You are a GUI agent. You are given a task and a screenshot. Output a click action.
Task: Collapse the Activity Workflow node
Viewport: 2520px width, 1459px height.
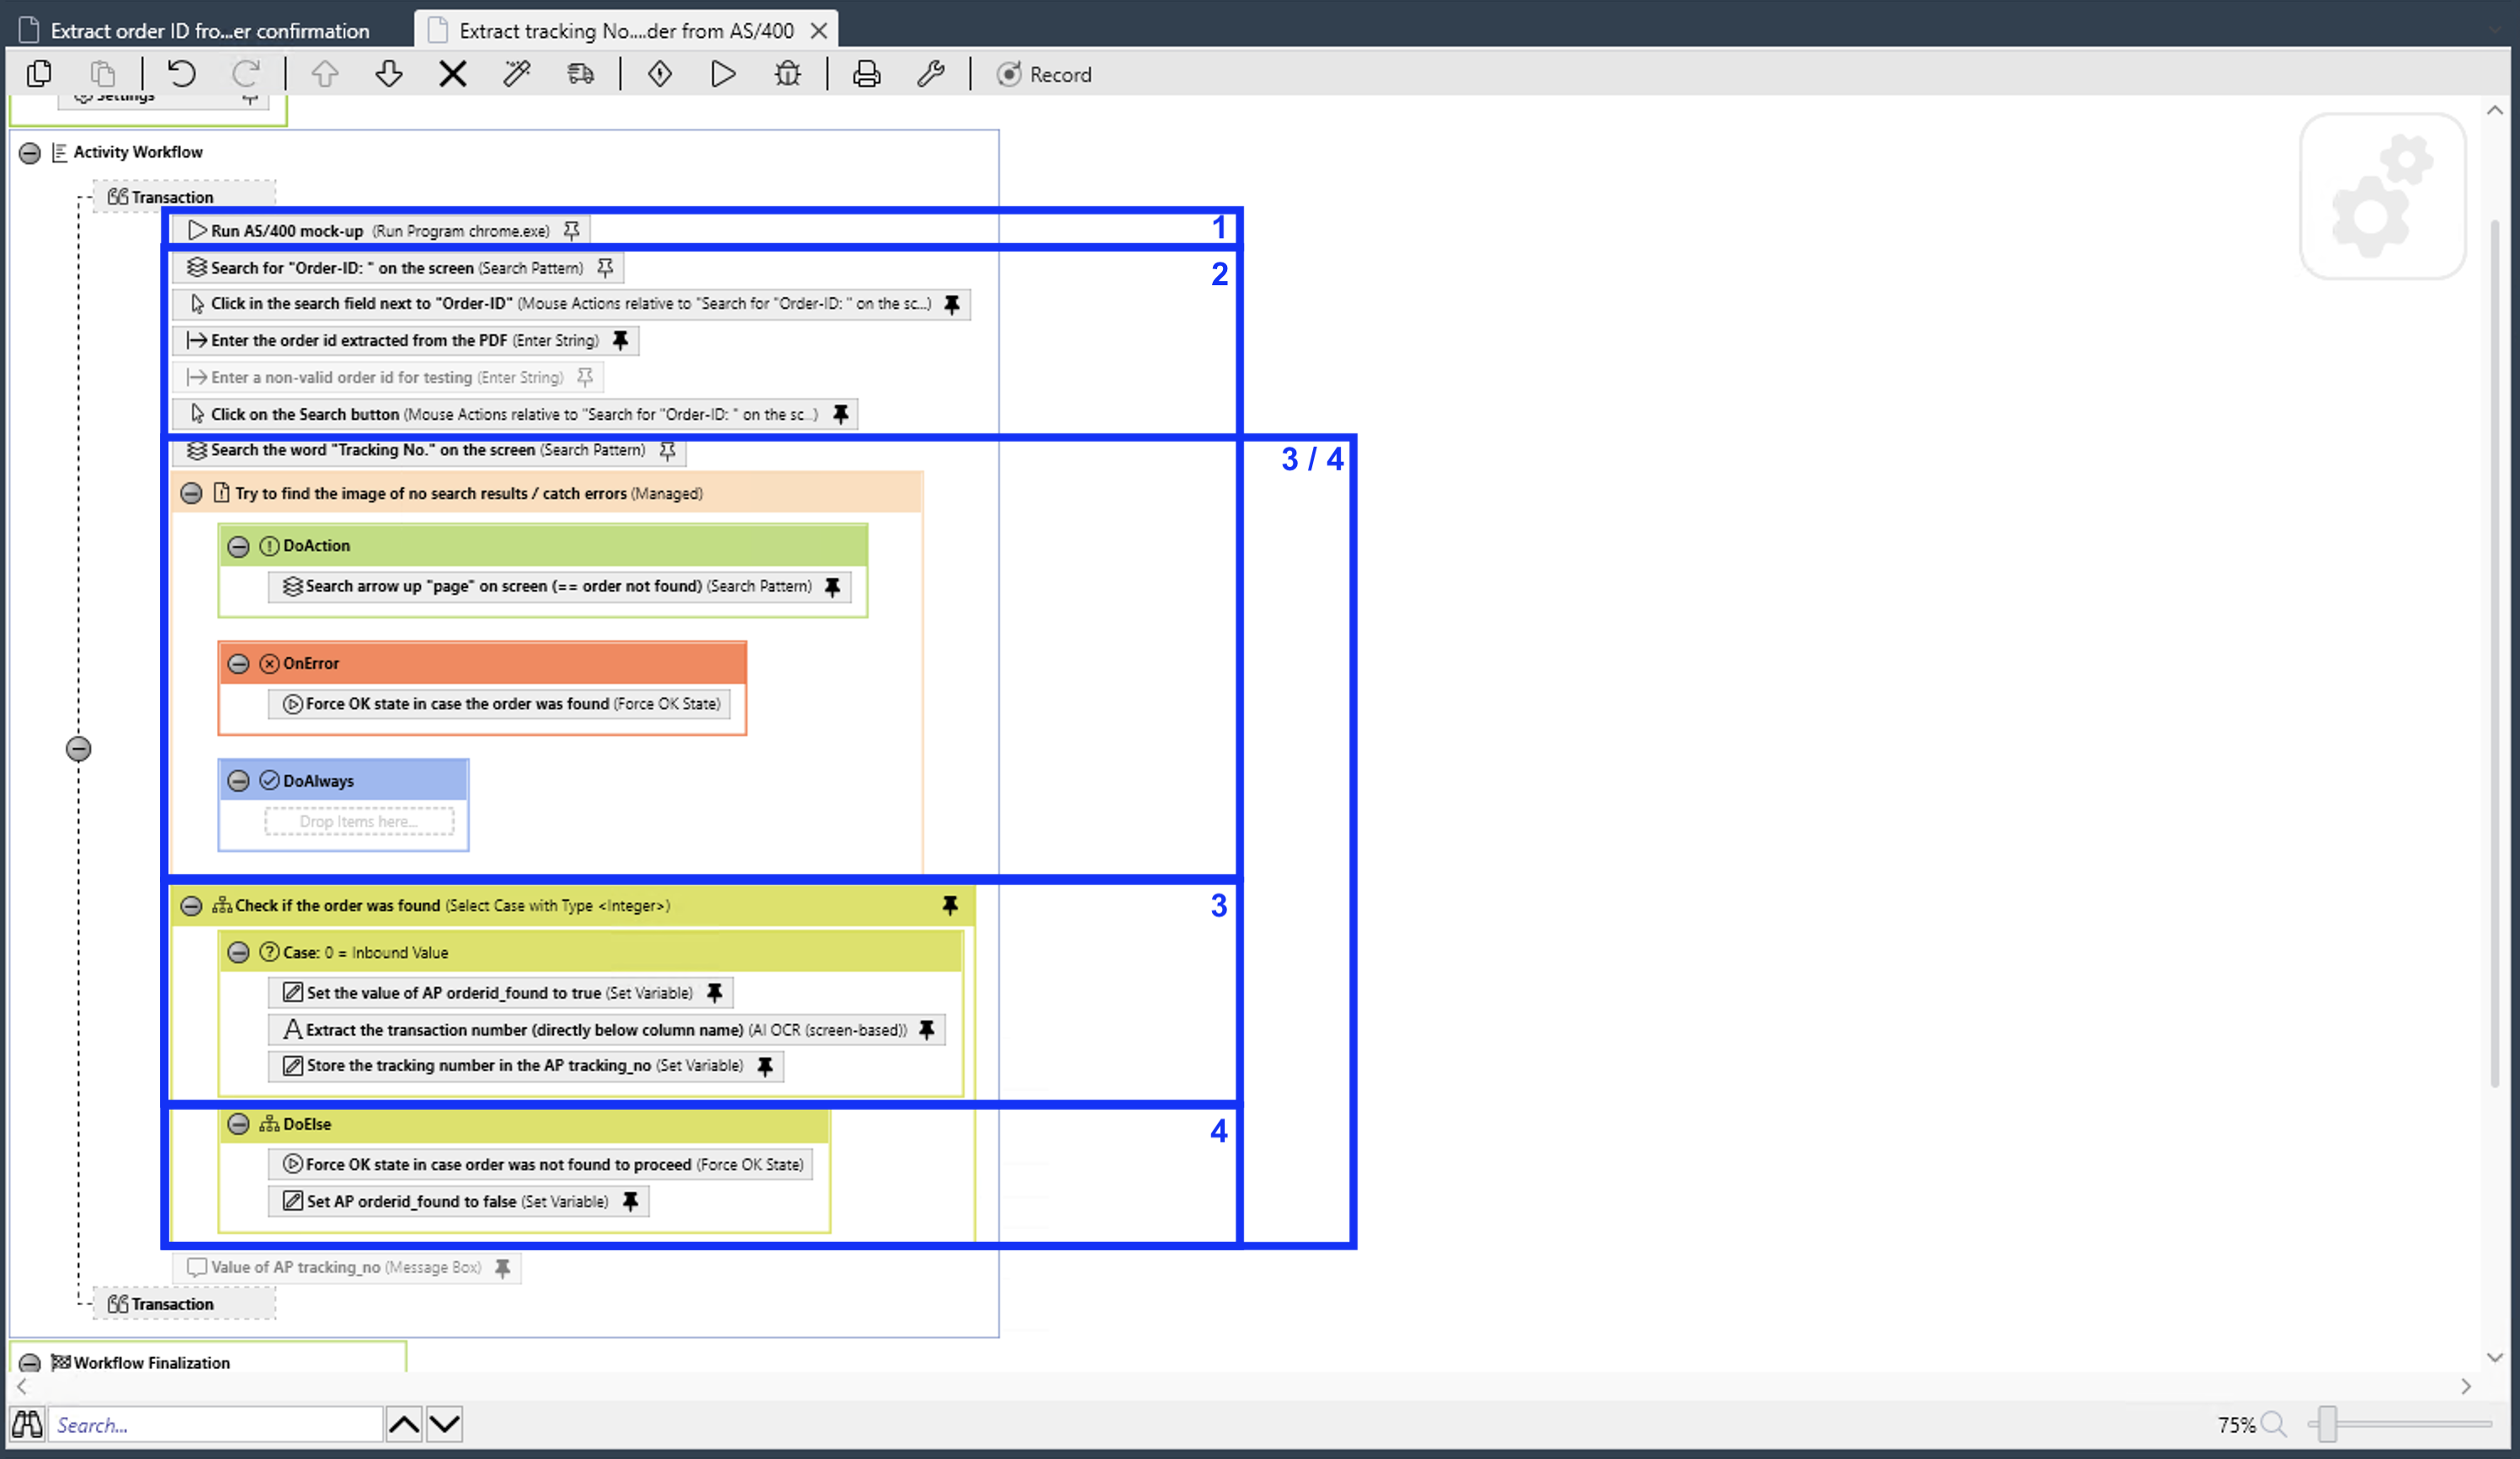[x=29, y=152]
